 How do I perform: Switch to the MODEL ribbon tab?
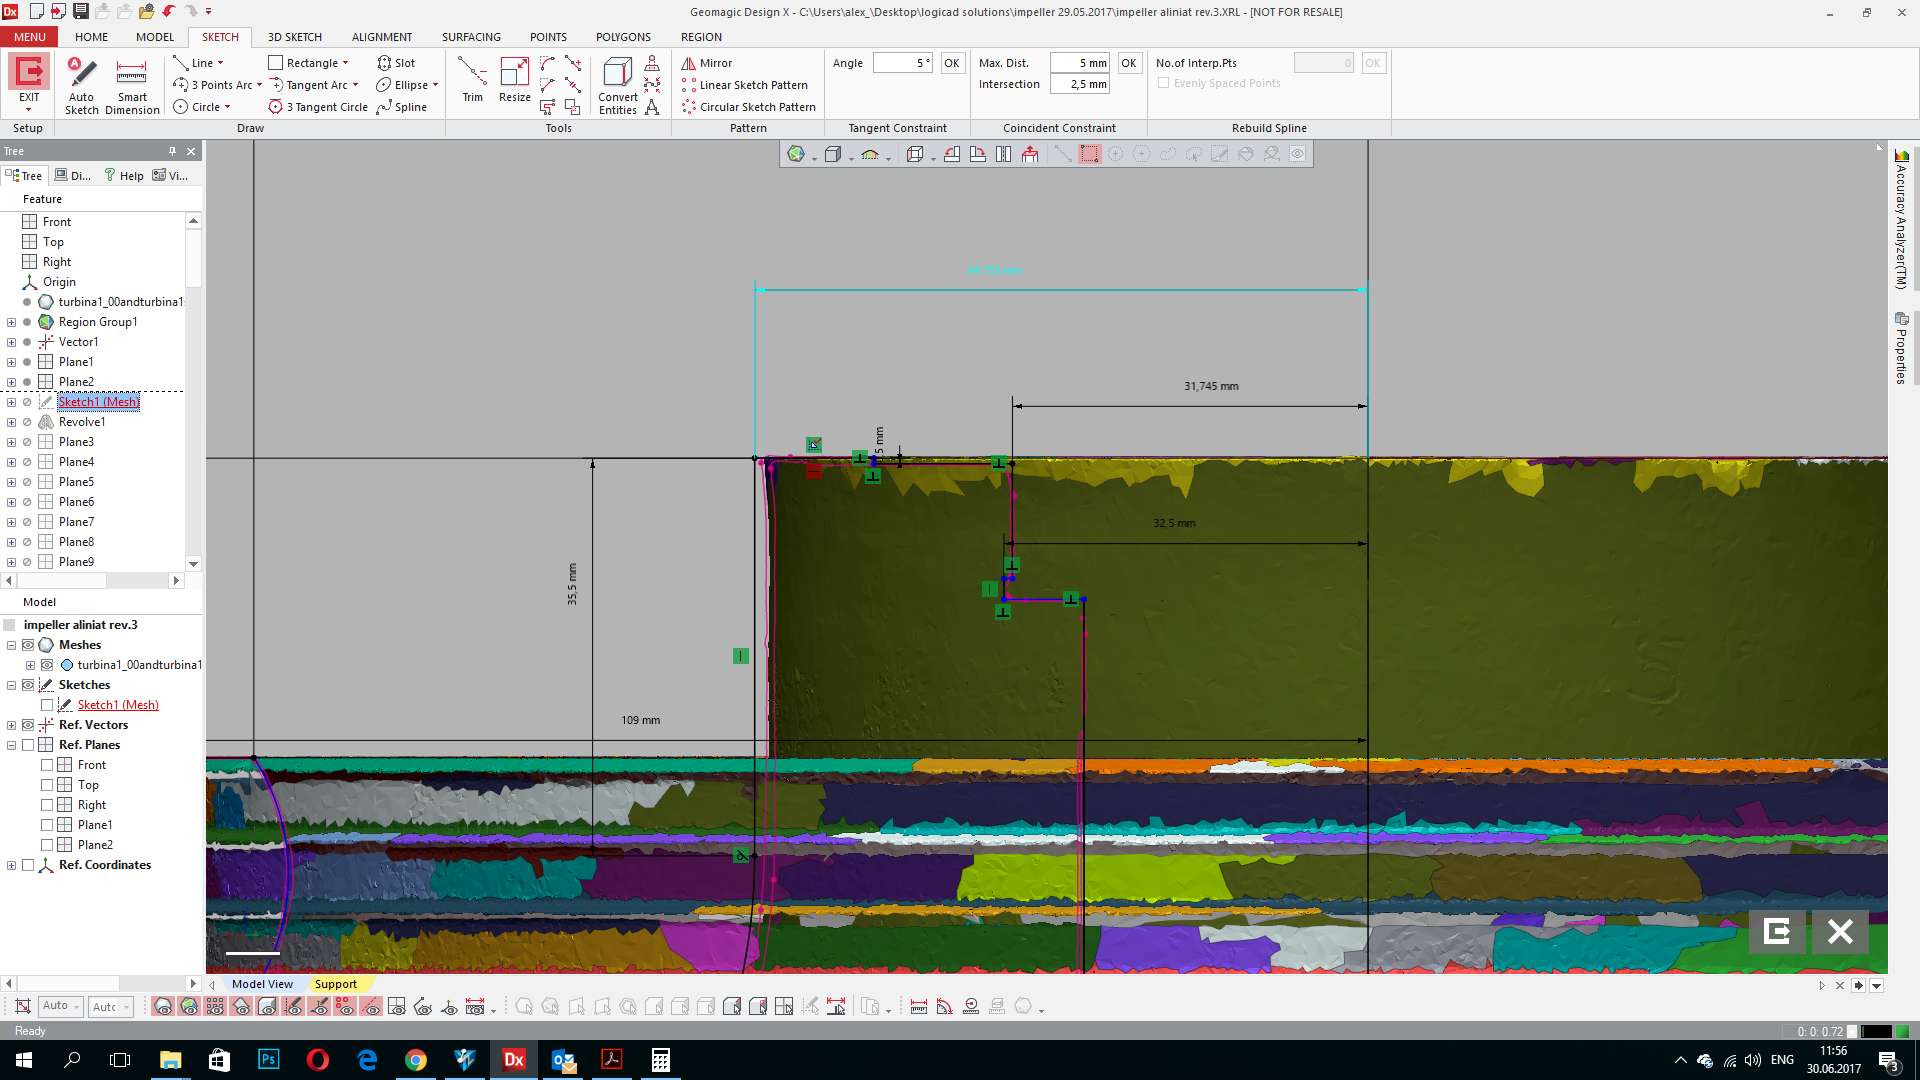[155, 37]
